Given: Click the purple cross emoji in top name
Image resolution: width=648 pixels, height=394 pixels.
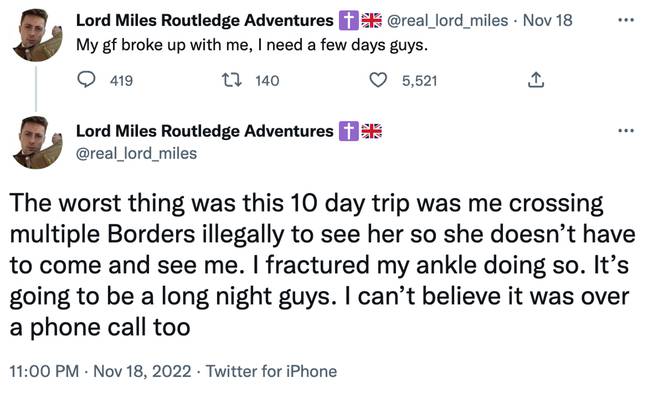Looking at the screenshot, I should (x=349, y=20).
